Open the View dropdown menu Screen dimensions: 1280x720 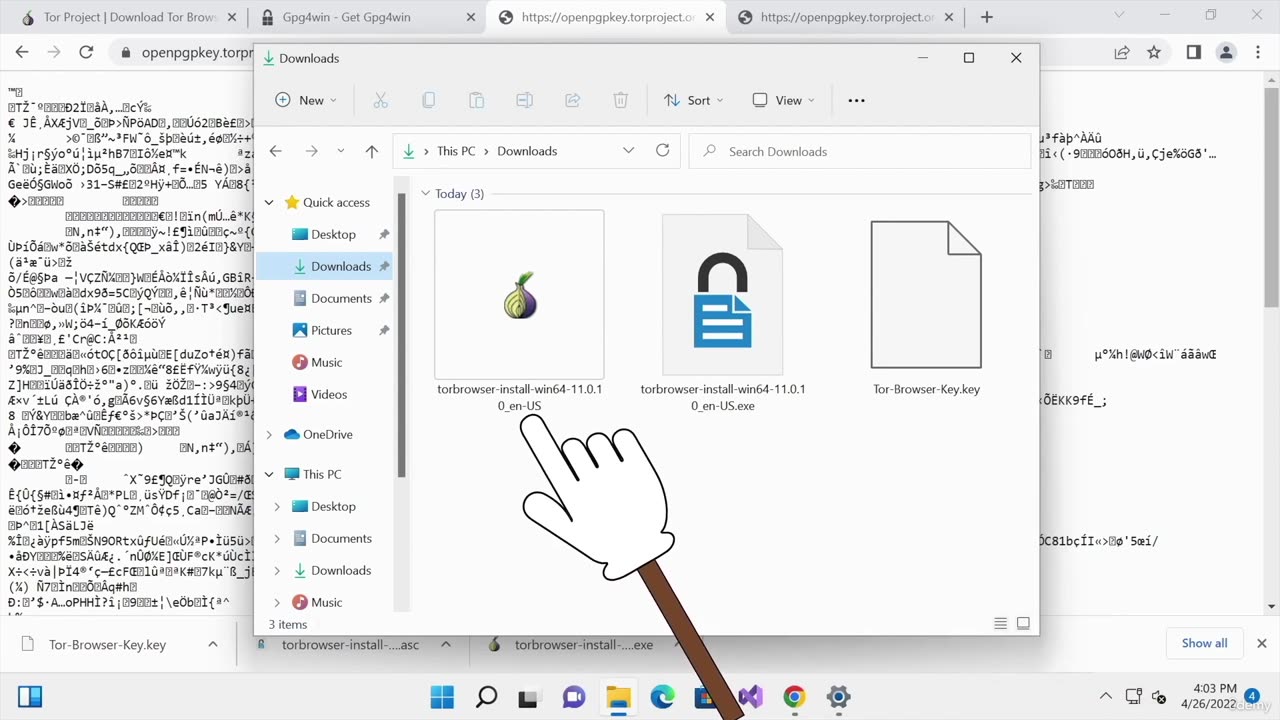(x=783, y=100)
